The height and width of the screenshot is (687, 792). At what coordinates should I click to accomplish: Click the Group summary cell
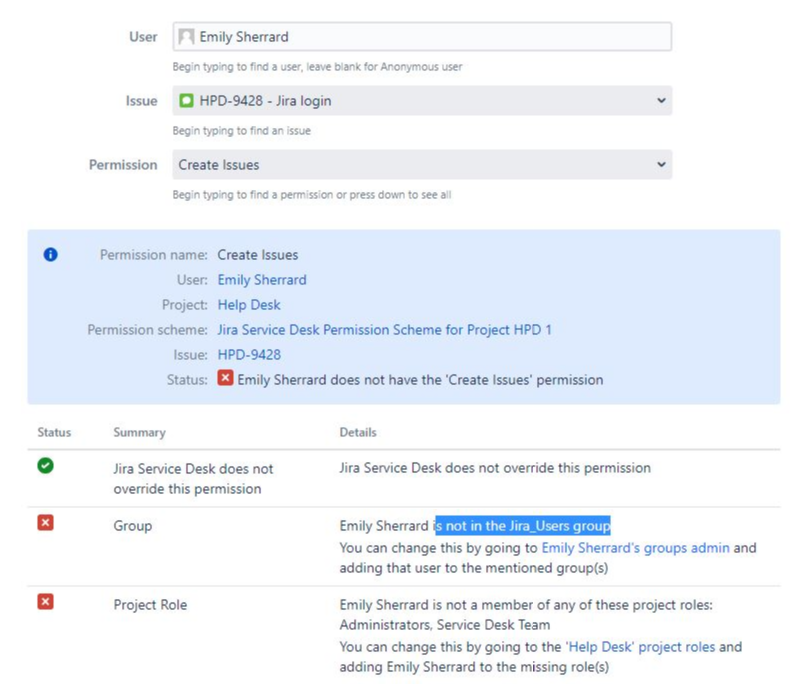[x=133, y=526]
